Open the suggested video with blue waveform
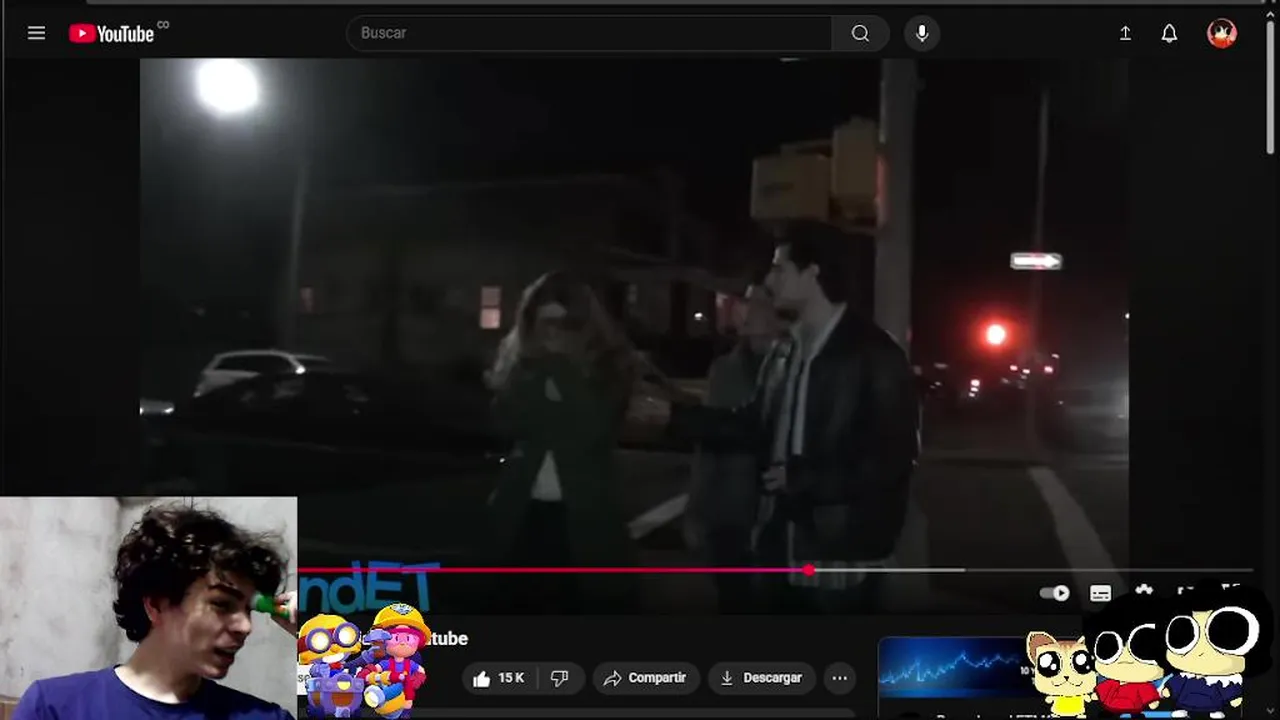 pos(951,667)
